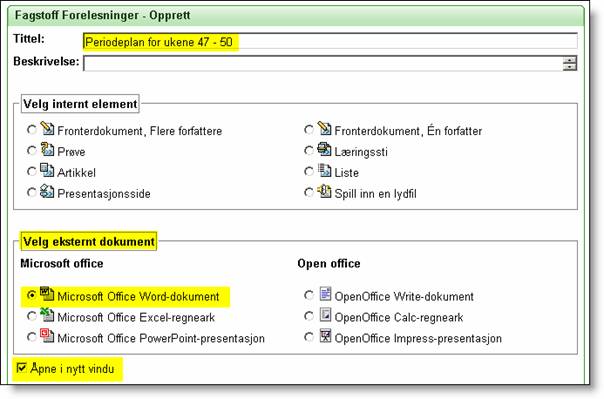Click the OpenOffice Impress-presentasjon label

click(418, 338)
